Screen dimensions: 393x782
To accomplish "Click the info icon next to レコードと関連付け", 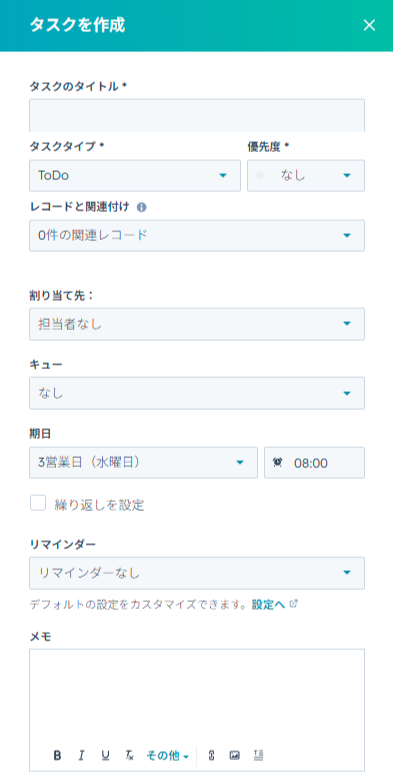I will 142,207.
